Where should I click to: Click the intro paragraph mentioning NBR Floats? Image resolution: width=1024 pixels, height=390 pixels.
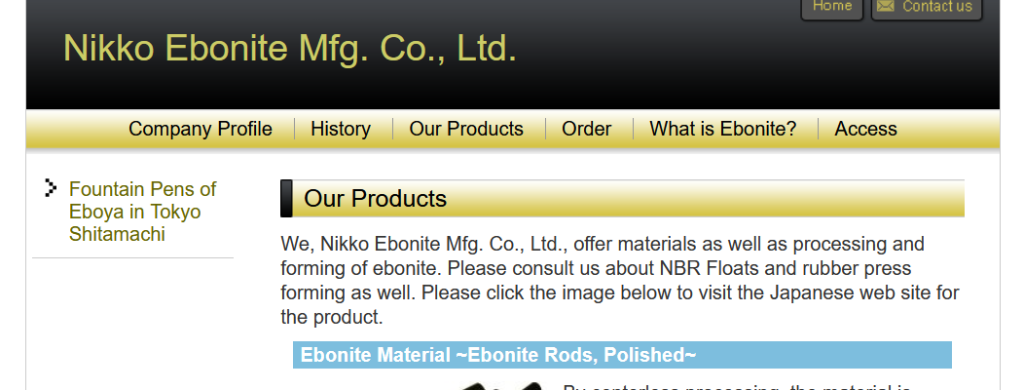620,280
